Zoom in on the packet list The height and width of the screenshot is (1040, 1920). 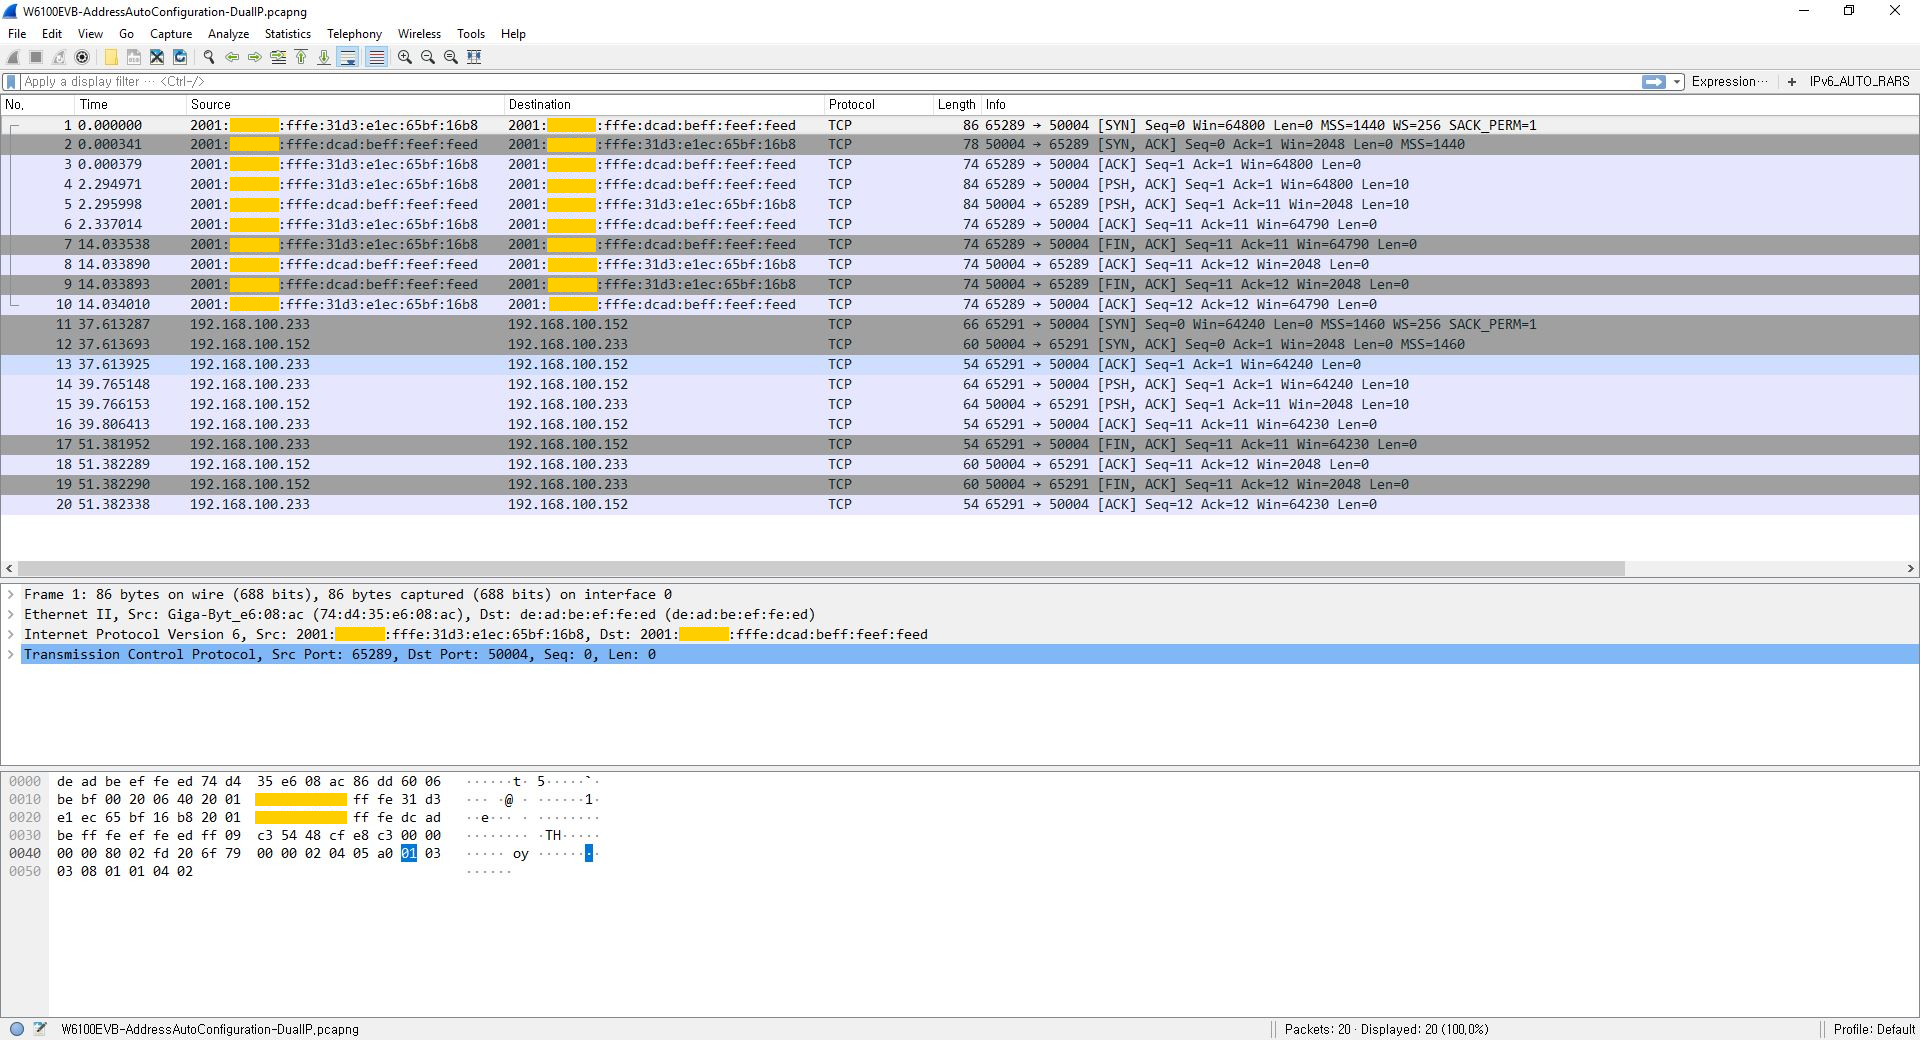404,57
